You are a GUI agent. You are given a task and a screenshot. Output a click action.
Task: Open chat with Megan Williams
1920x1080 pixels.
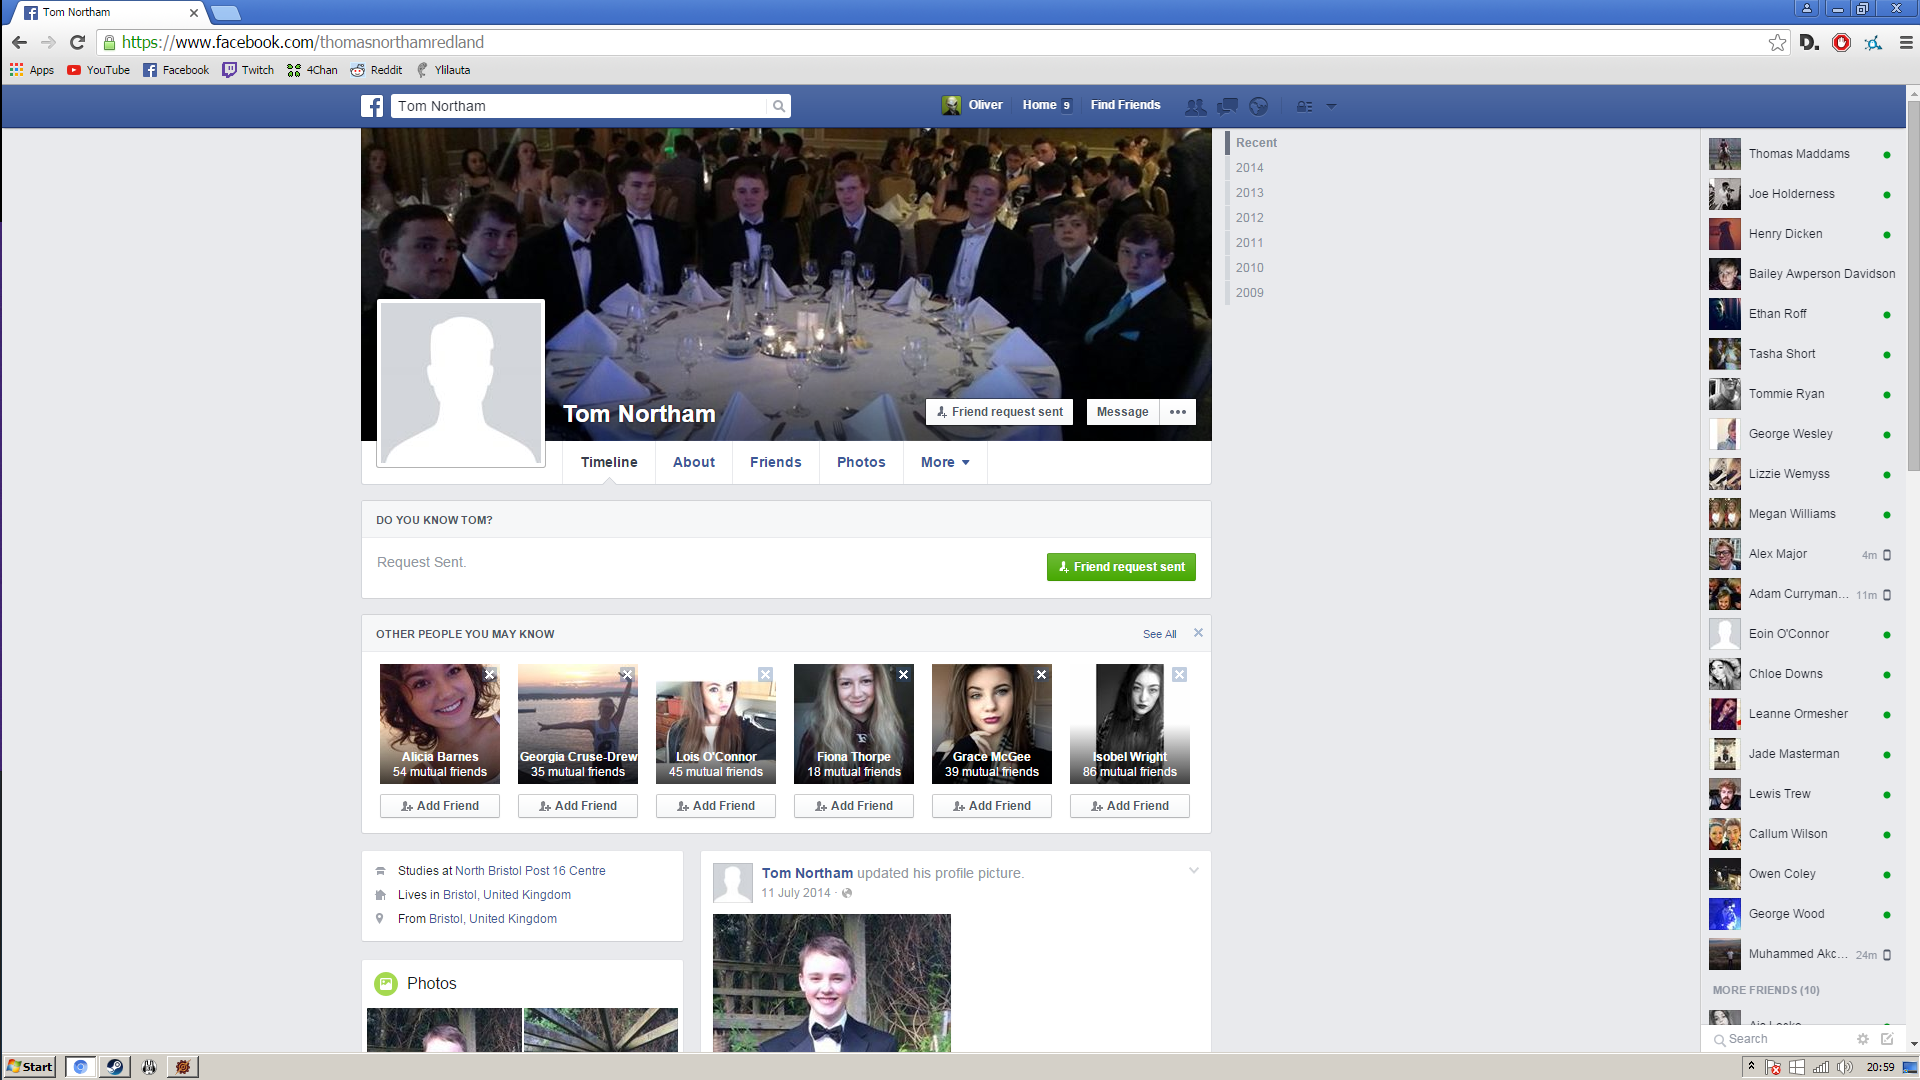(1802, 514)
